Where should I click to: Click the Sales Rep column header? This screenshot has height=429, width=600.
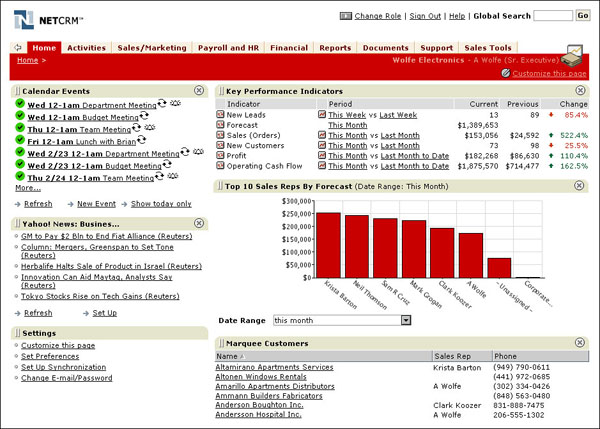[x=462, y=356]
